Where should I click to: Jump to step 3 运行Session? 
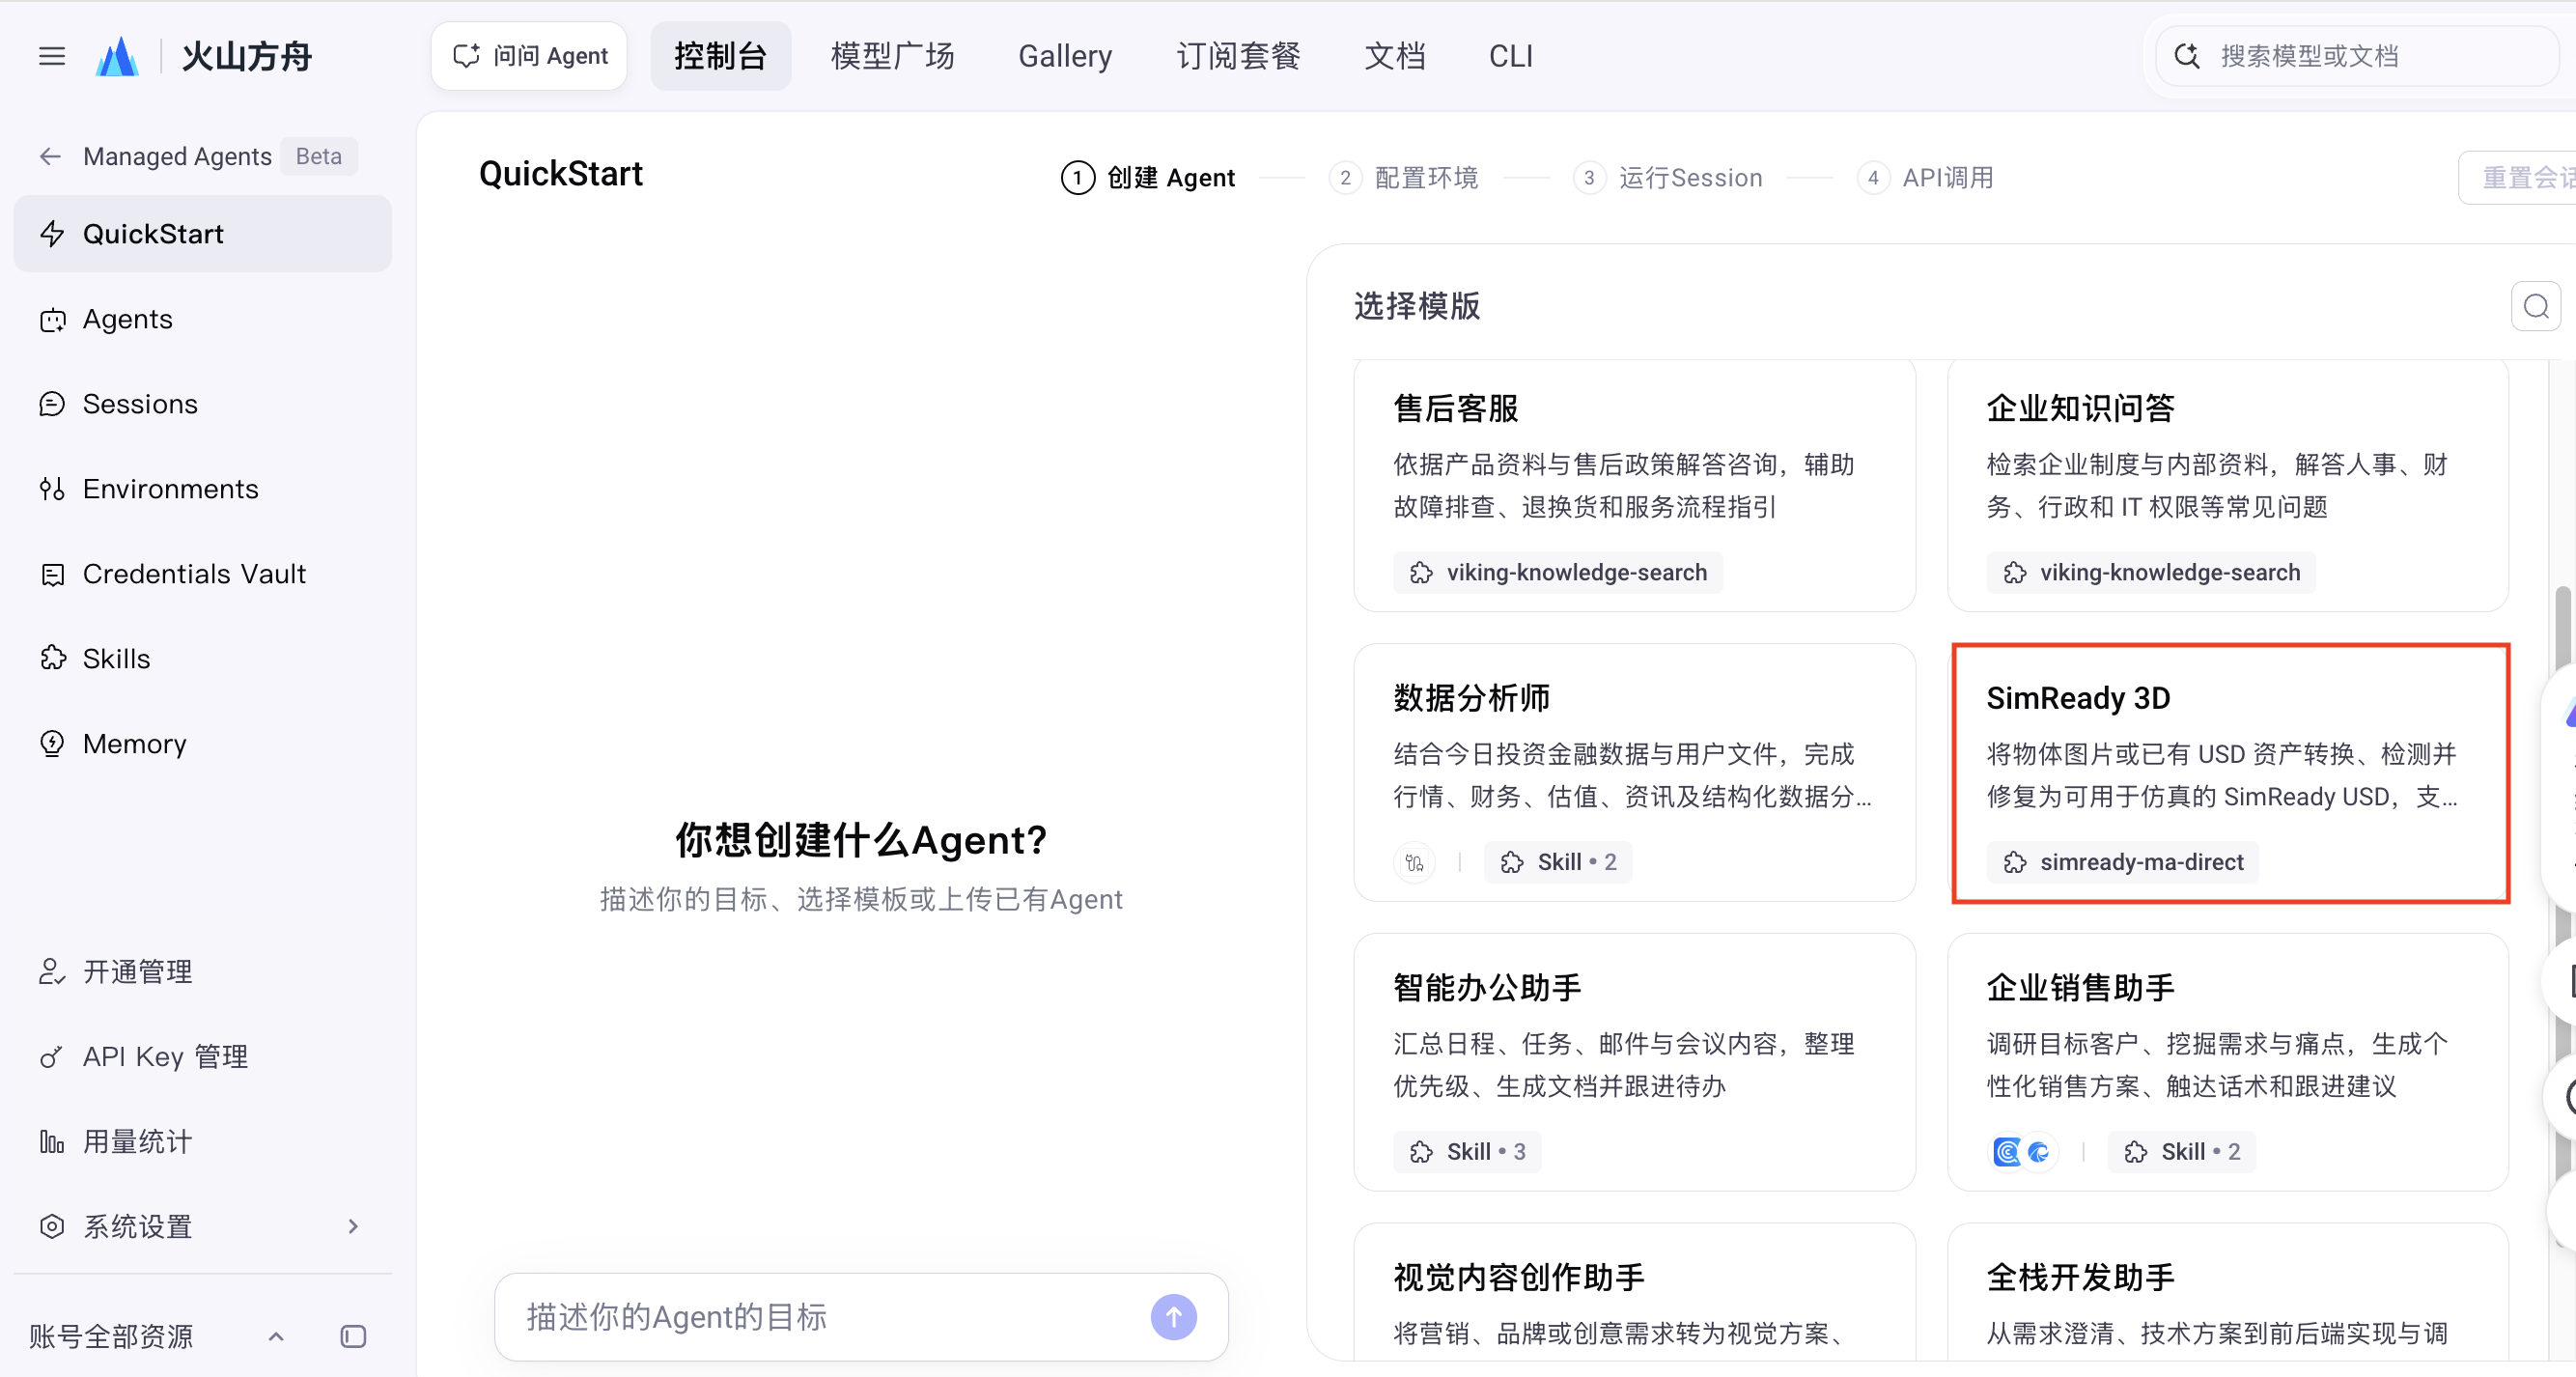click(1668, 178)
